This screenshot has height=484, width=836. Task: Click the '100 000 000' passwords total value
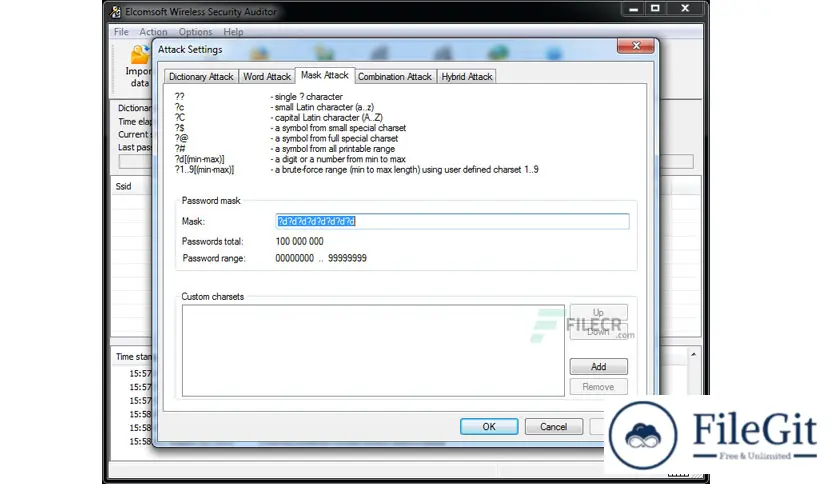[x=299, y=241]
